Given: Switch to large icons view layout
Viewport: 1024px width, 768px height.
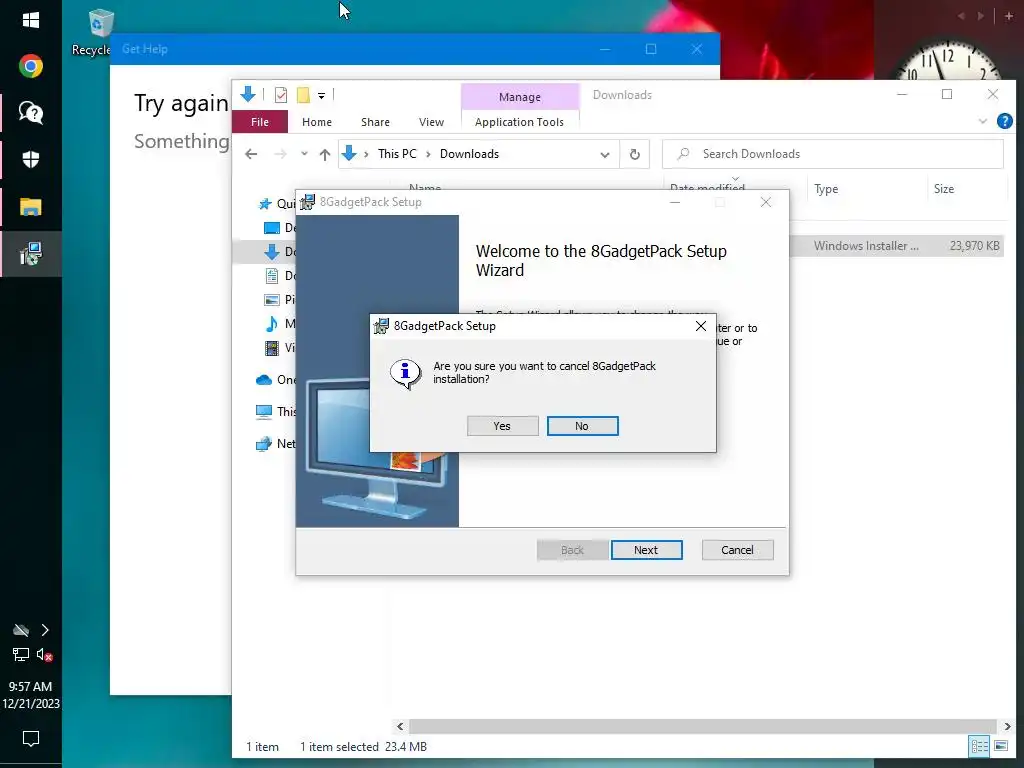Looking at the screenshot, I should point(1000,746).
